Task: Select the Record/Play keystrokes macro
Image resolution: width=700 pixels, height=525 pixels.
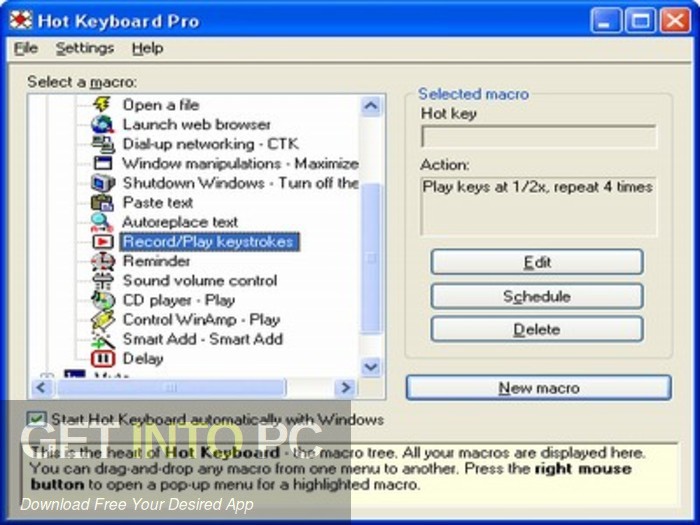Action: coord(208,242)
